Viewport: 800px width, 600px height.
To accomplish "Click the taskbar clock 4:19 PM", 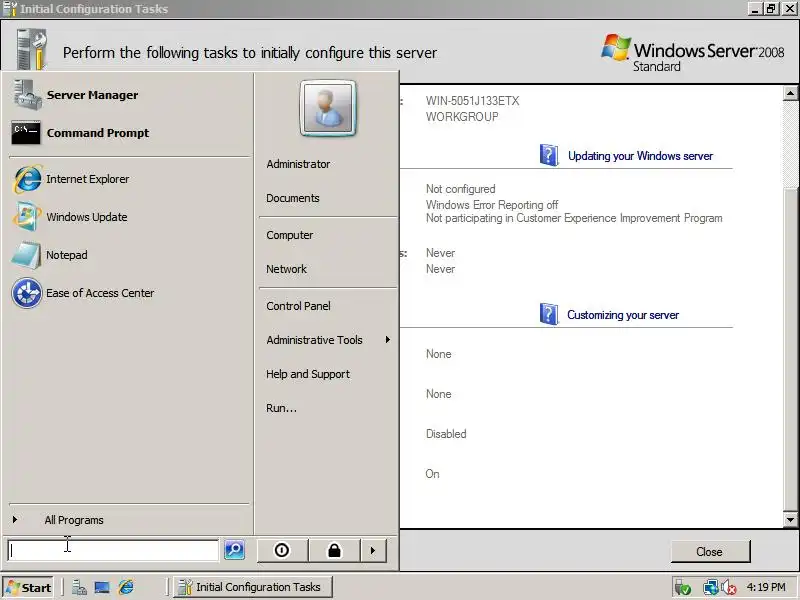I will [766, 587].
